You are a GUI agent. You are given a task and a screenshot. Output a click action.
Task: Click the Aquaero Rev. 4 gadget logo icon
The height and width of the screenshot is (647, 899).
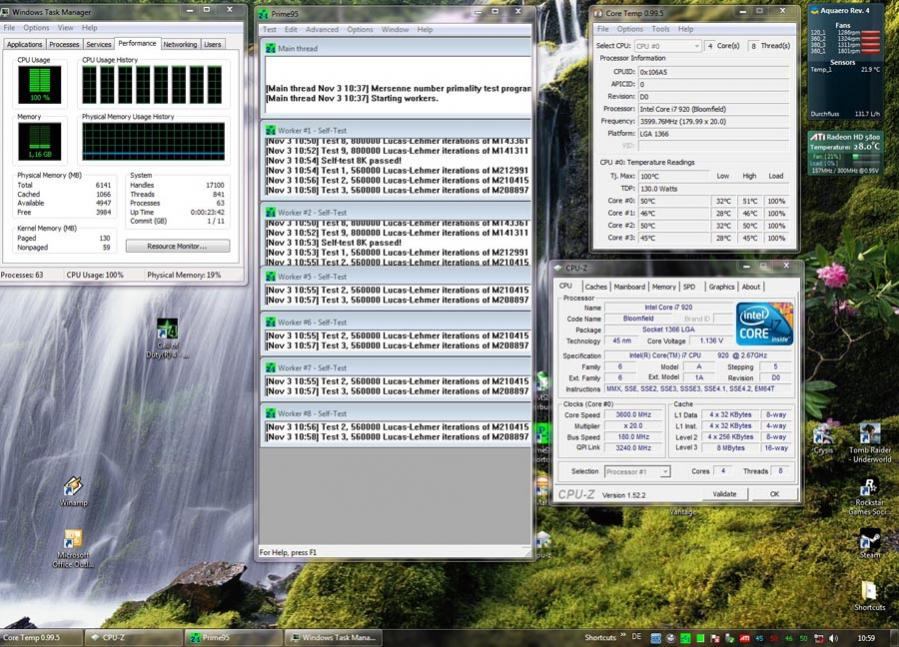click(814, 10)
